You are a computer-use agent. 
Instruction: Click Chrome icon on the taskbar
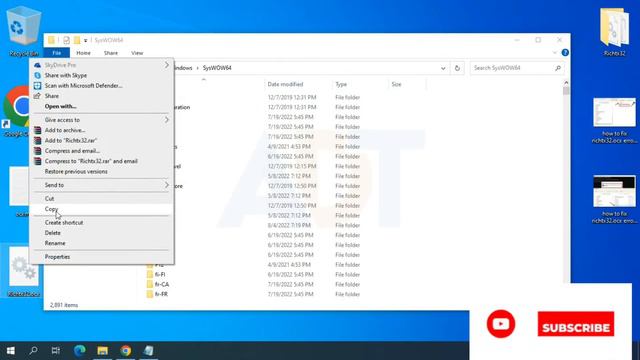pyautogui.click(x=126, y=351)
